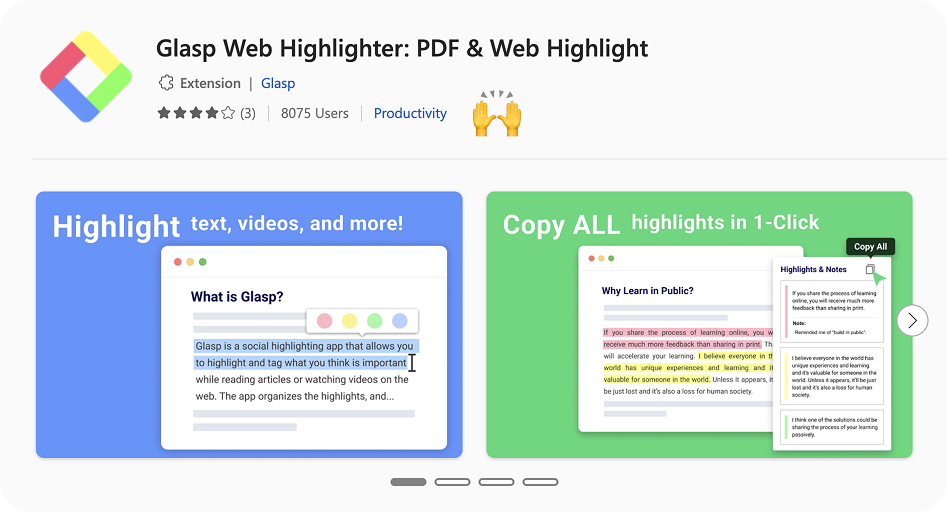Click the green-marked note card
The image size is (947, 512).
832,427
